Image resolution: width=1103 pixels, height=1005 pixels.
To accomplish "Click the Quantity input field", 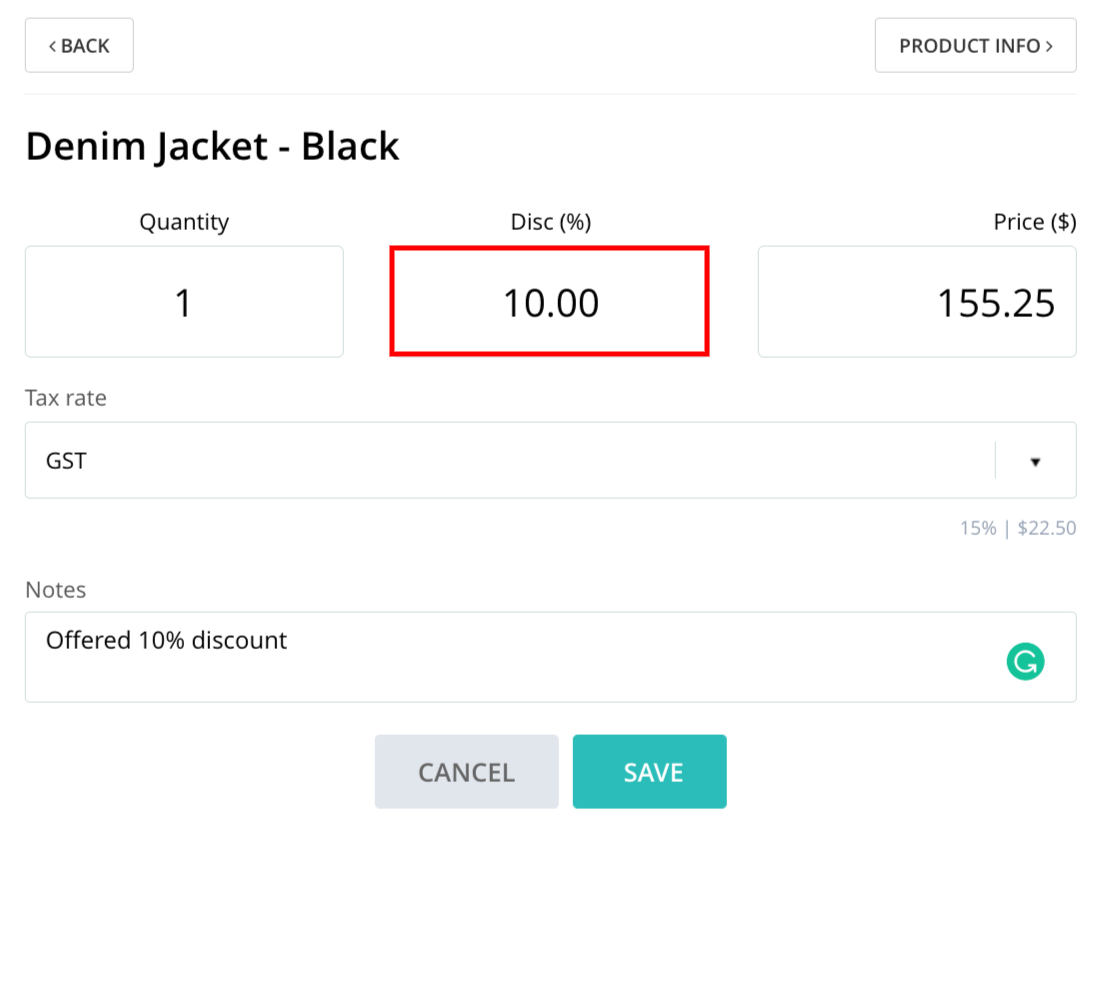I will [x=184, y=302].
